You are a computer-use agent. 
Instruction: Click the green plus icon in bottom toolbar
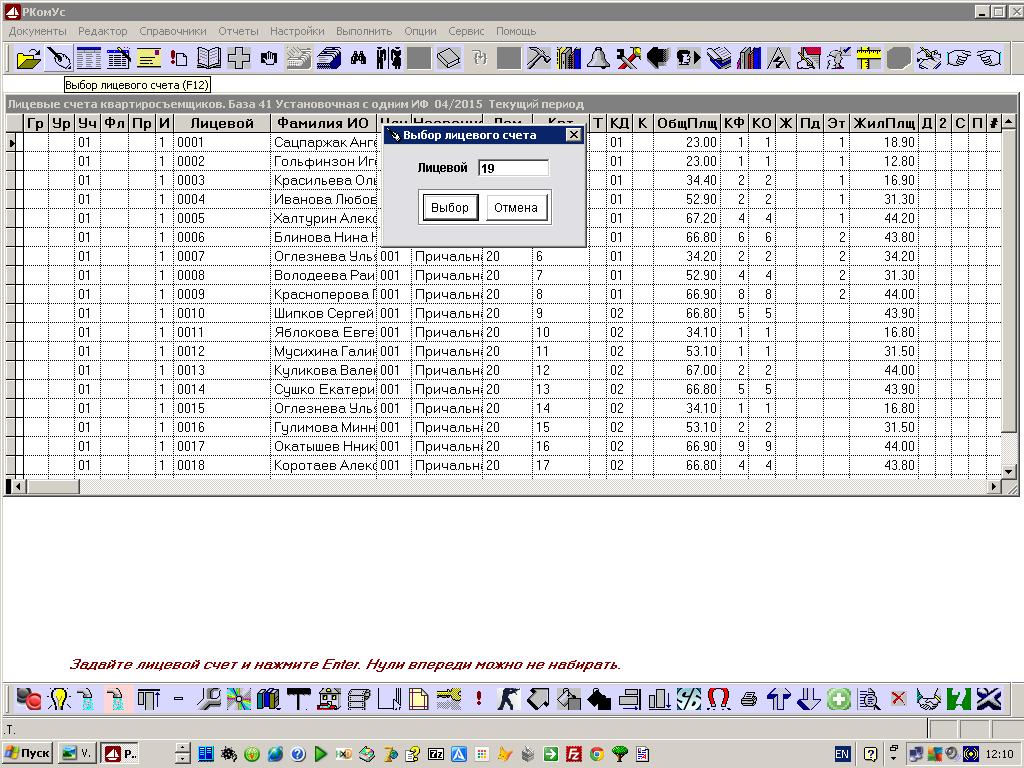pos(839,699)
